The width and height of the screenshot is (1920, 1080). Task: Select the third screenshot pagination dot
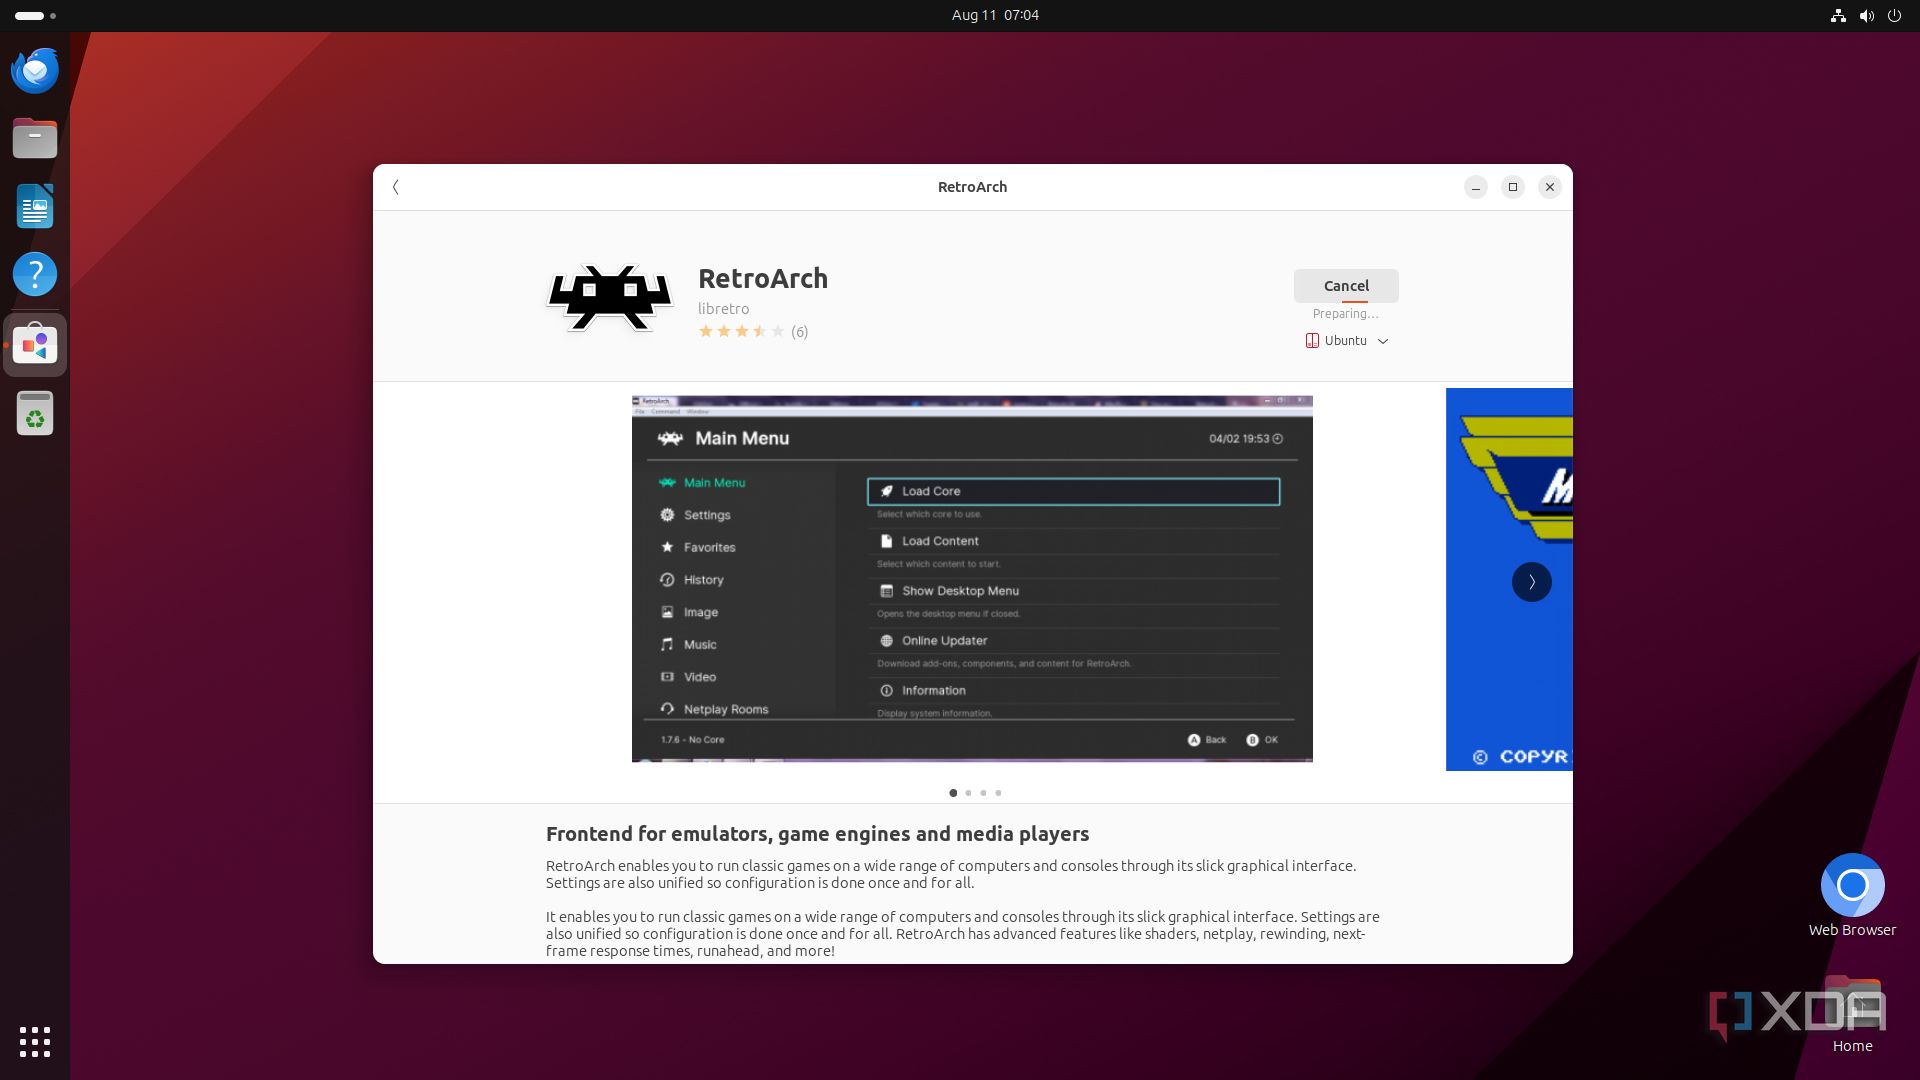coord(983,793)
